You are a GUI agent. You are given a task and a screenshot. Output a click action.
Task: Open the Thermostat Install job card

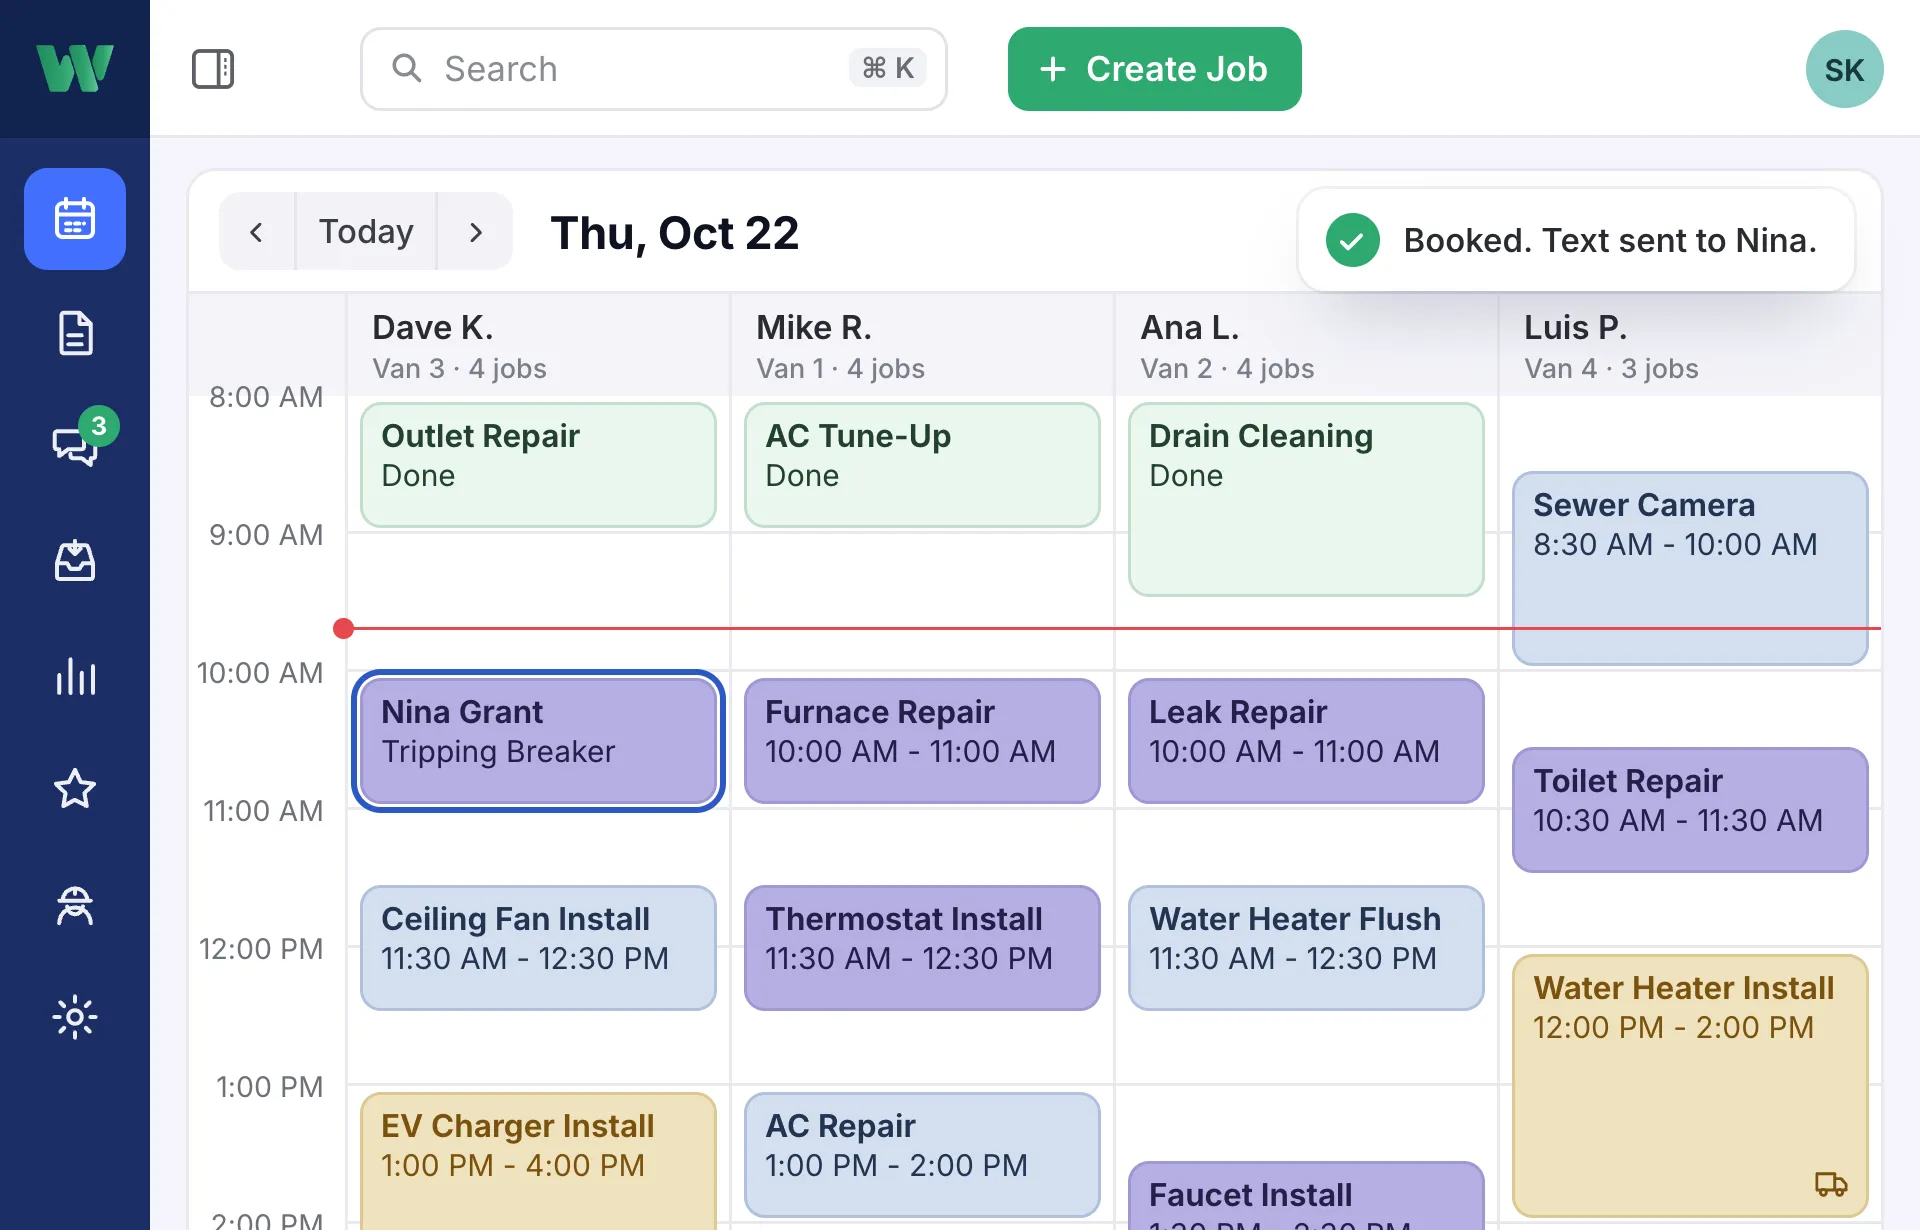[x=922, y=948]
